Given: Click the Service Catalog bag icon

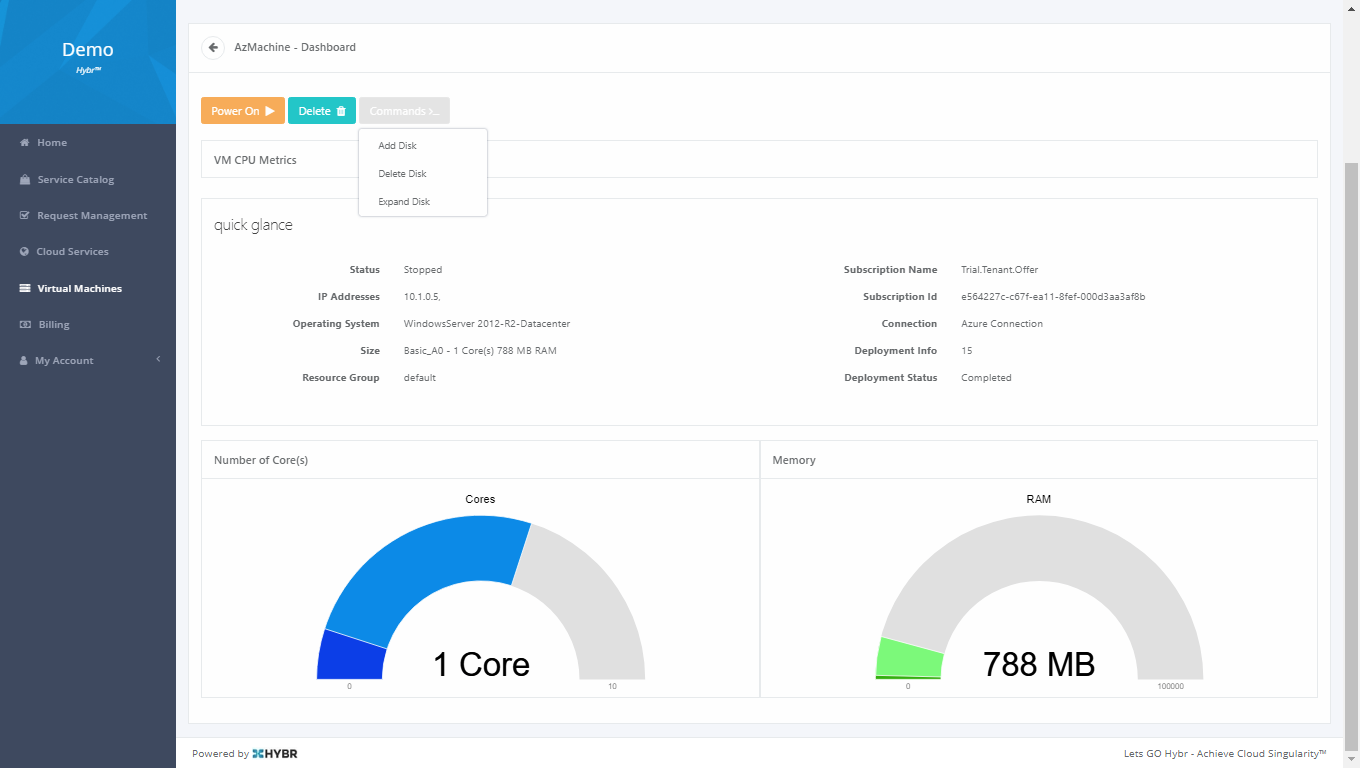Looking at the screenshot, I should [x=25, y=180].
